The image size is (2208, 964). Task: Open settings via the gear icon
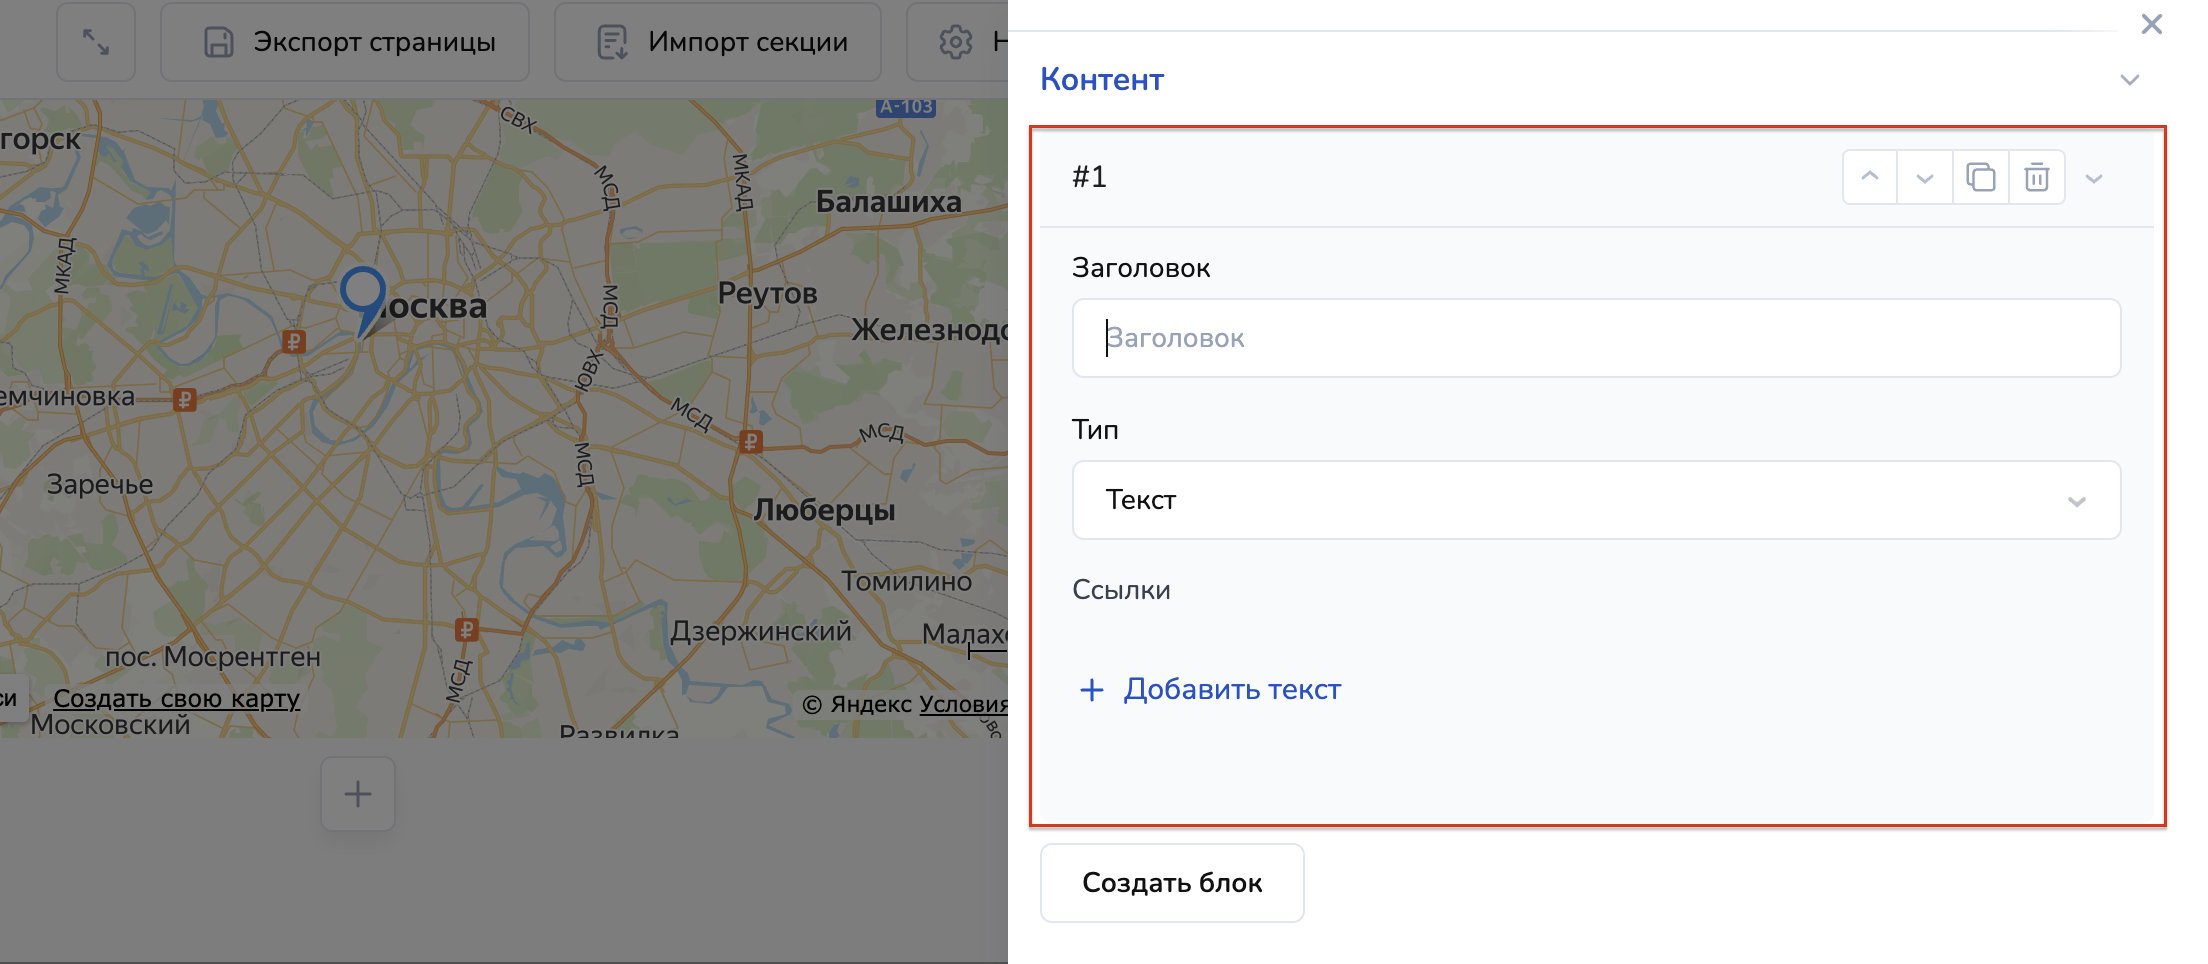point(955,42)
